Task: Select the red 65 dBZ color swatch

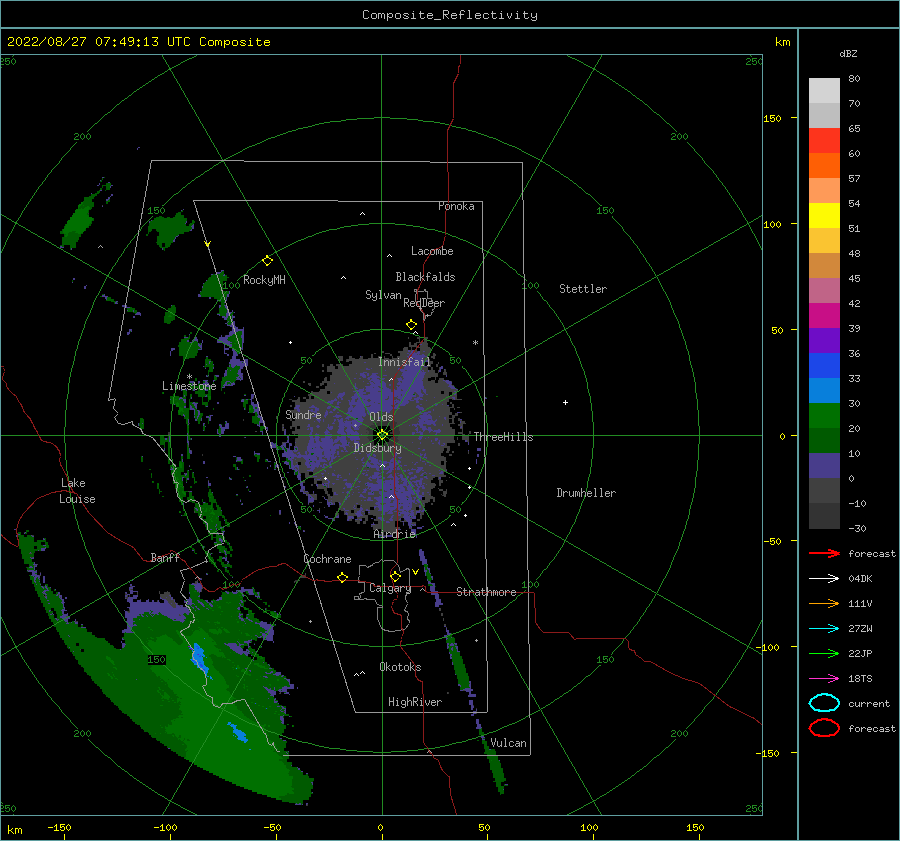Action: 824,140
